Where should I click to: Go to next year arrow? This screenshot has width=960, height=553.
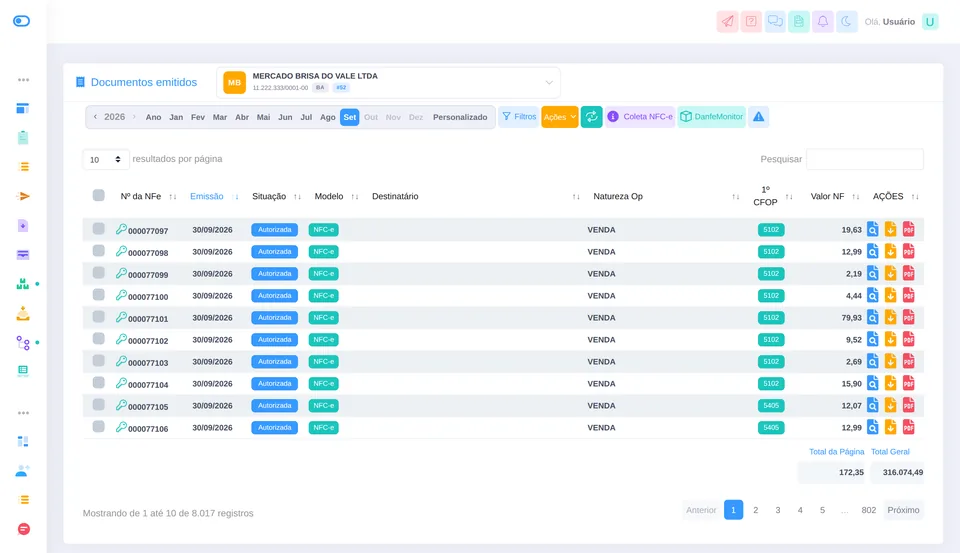click(x=134, y=116)
